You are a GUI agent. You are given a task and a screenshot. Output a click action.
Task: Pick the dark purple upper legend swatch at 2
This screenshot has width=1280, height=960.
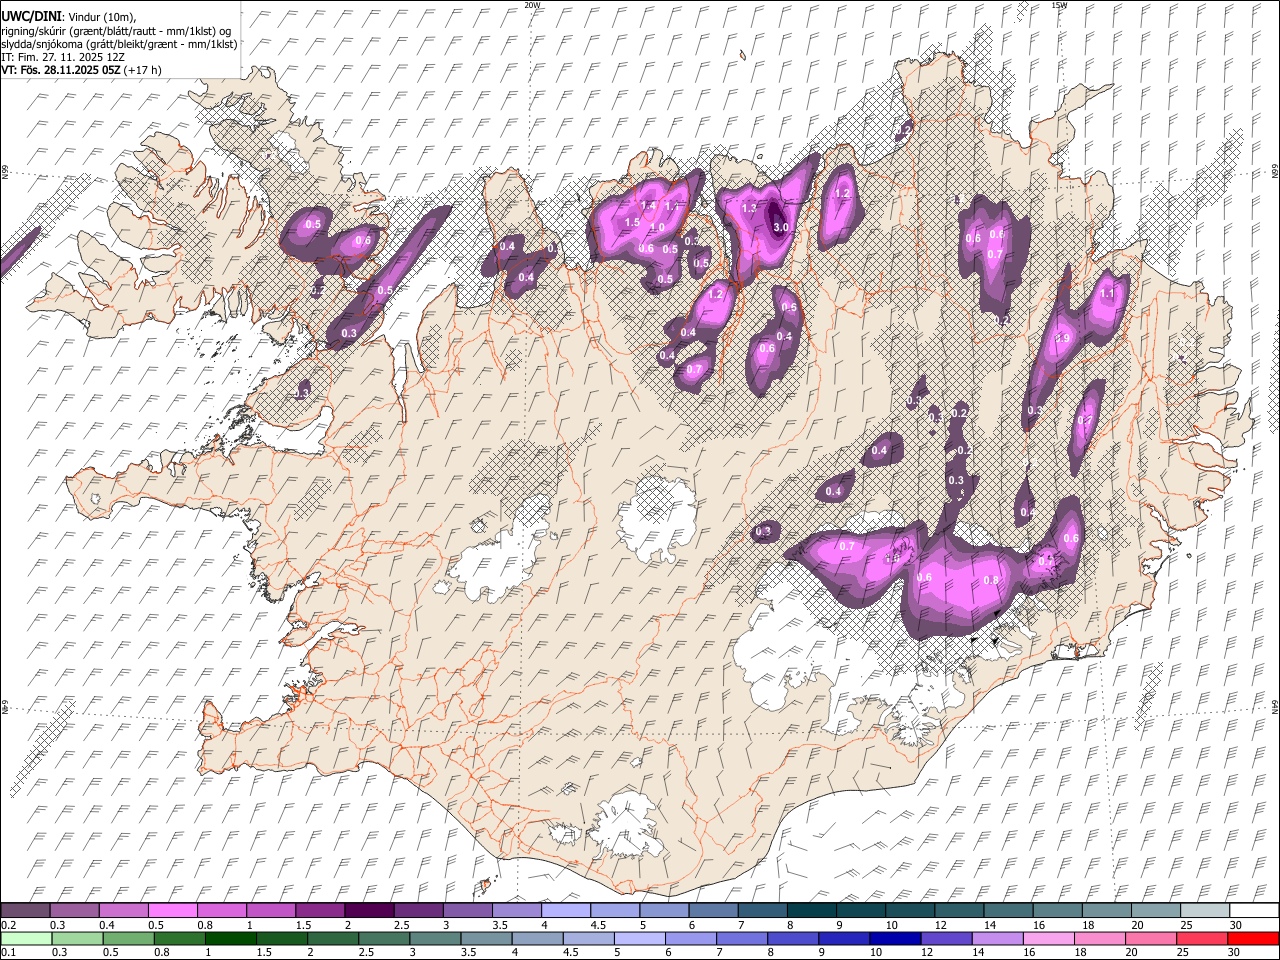[368, 910]
